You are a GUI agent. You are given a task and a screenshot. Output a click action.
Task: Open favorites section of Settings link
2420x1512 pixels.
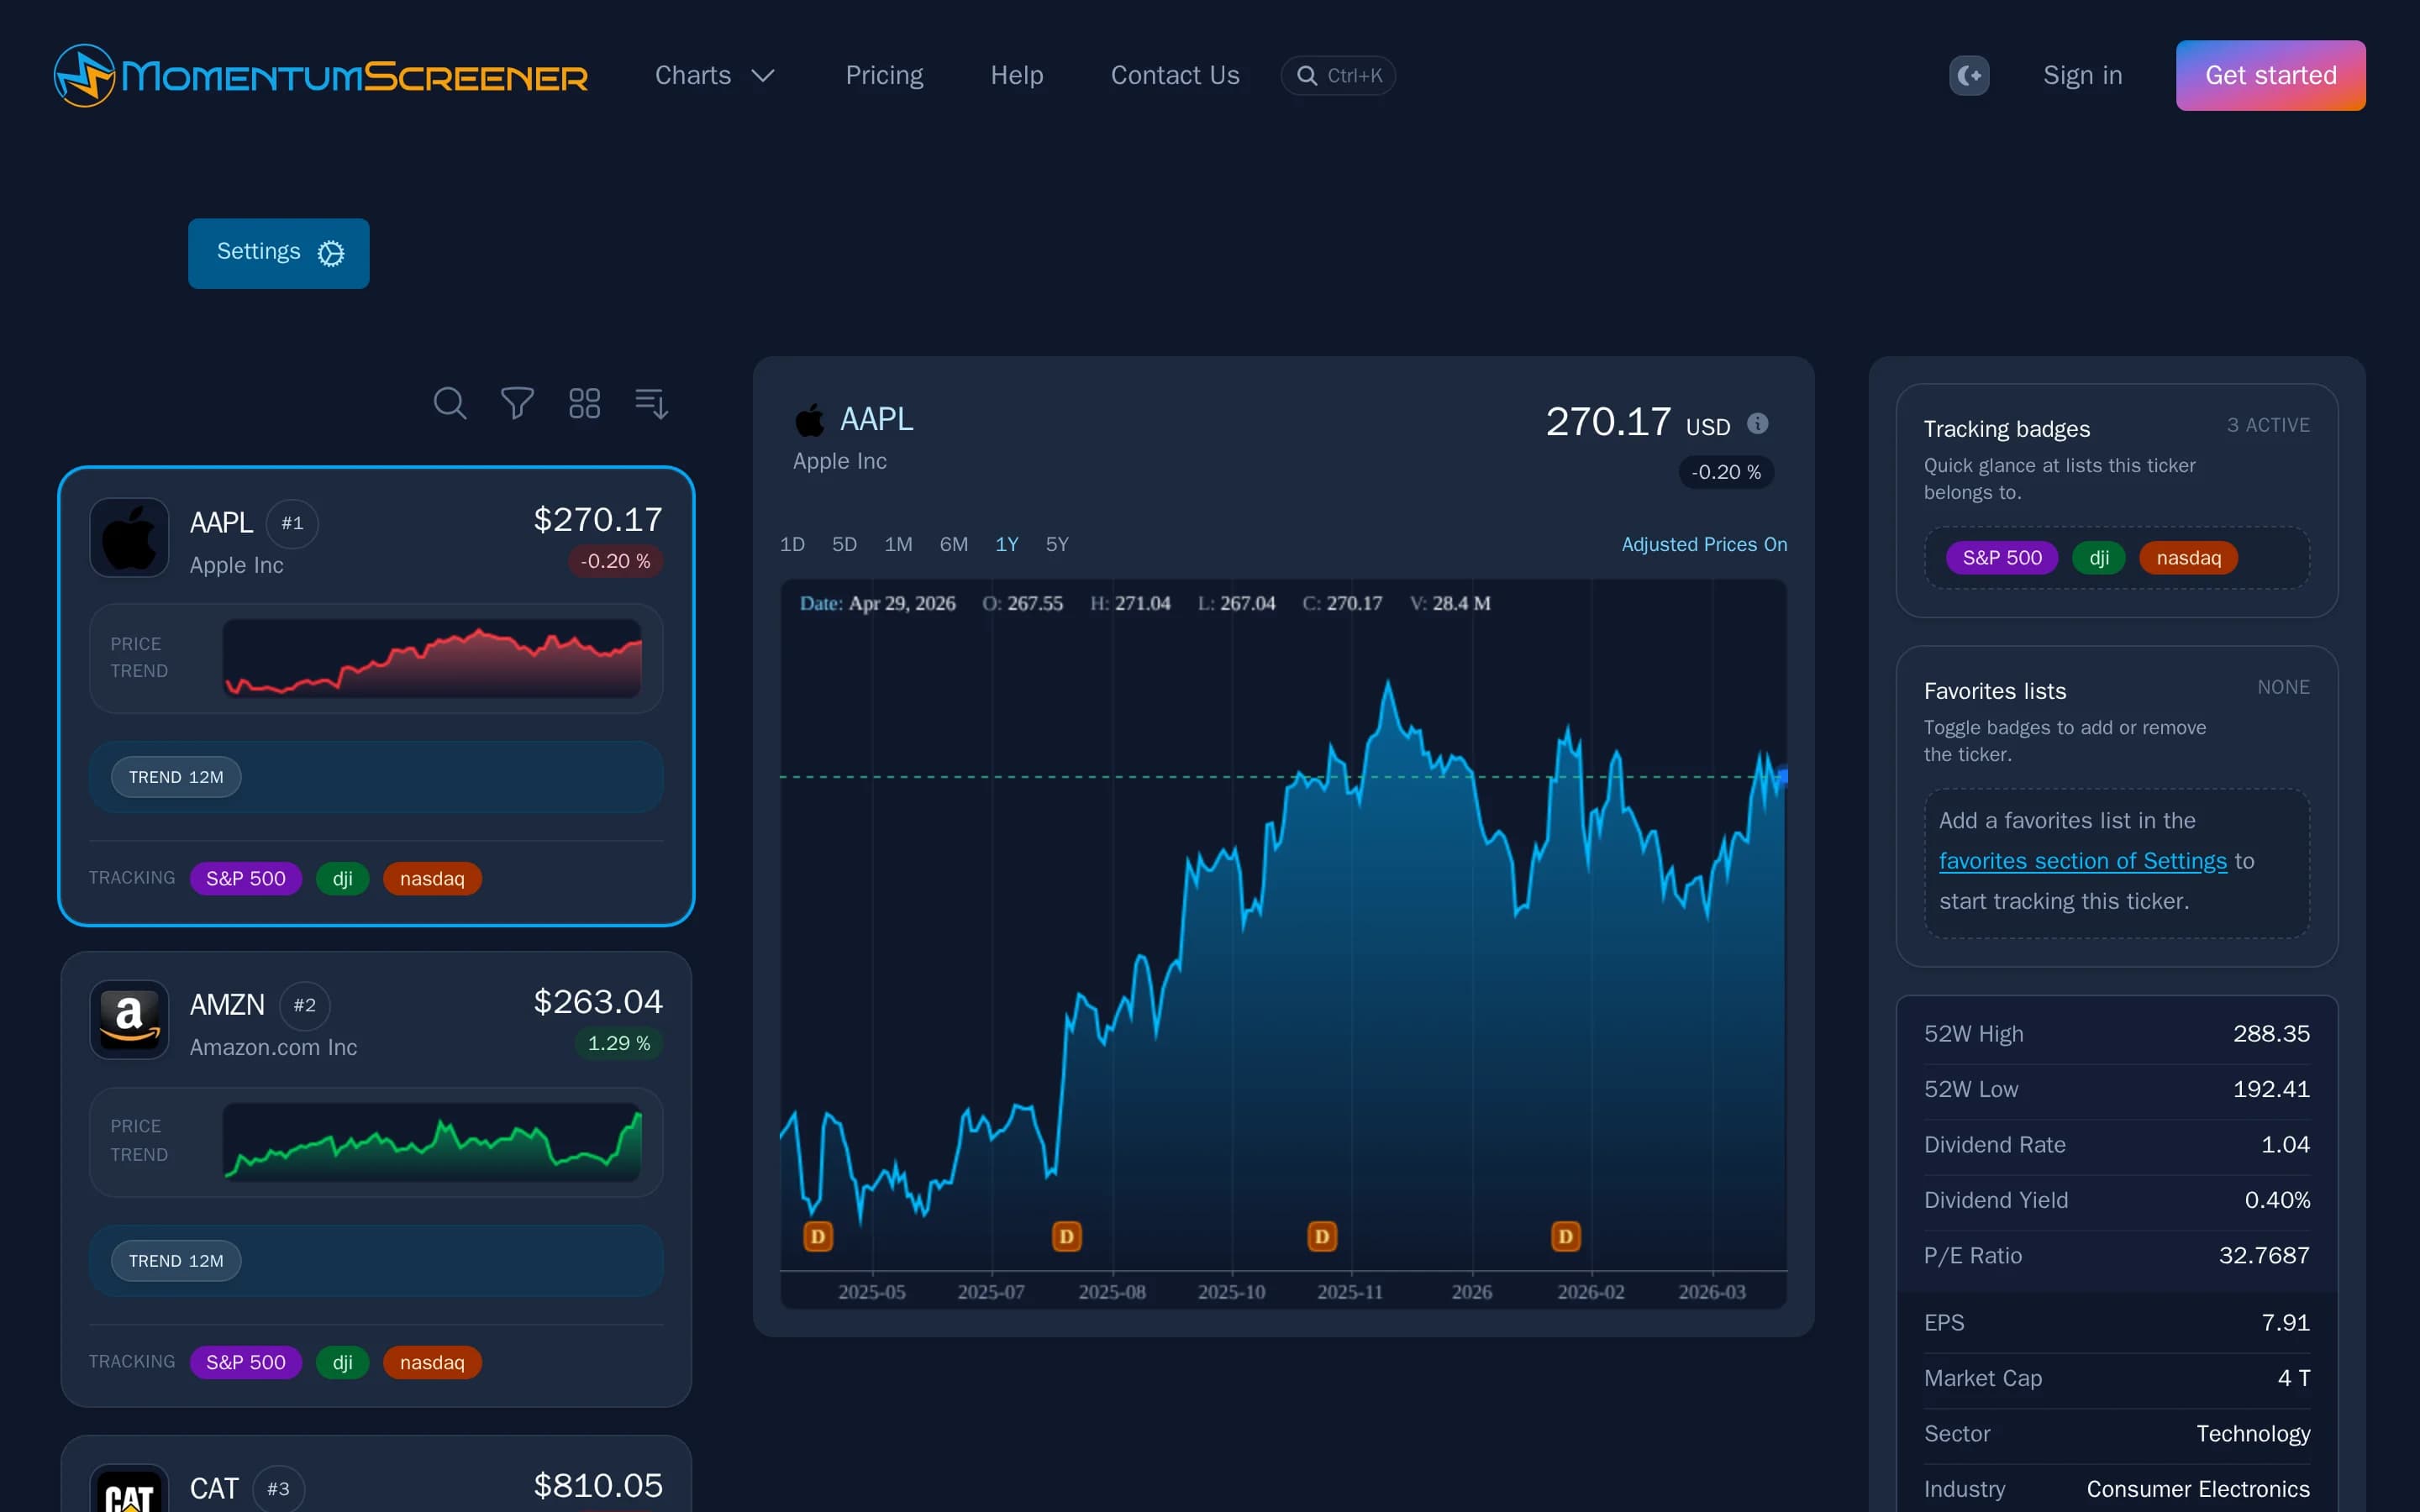(2082, 861)
